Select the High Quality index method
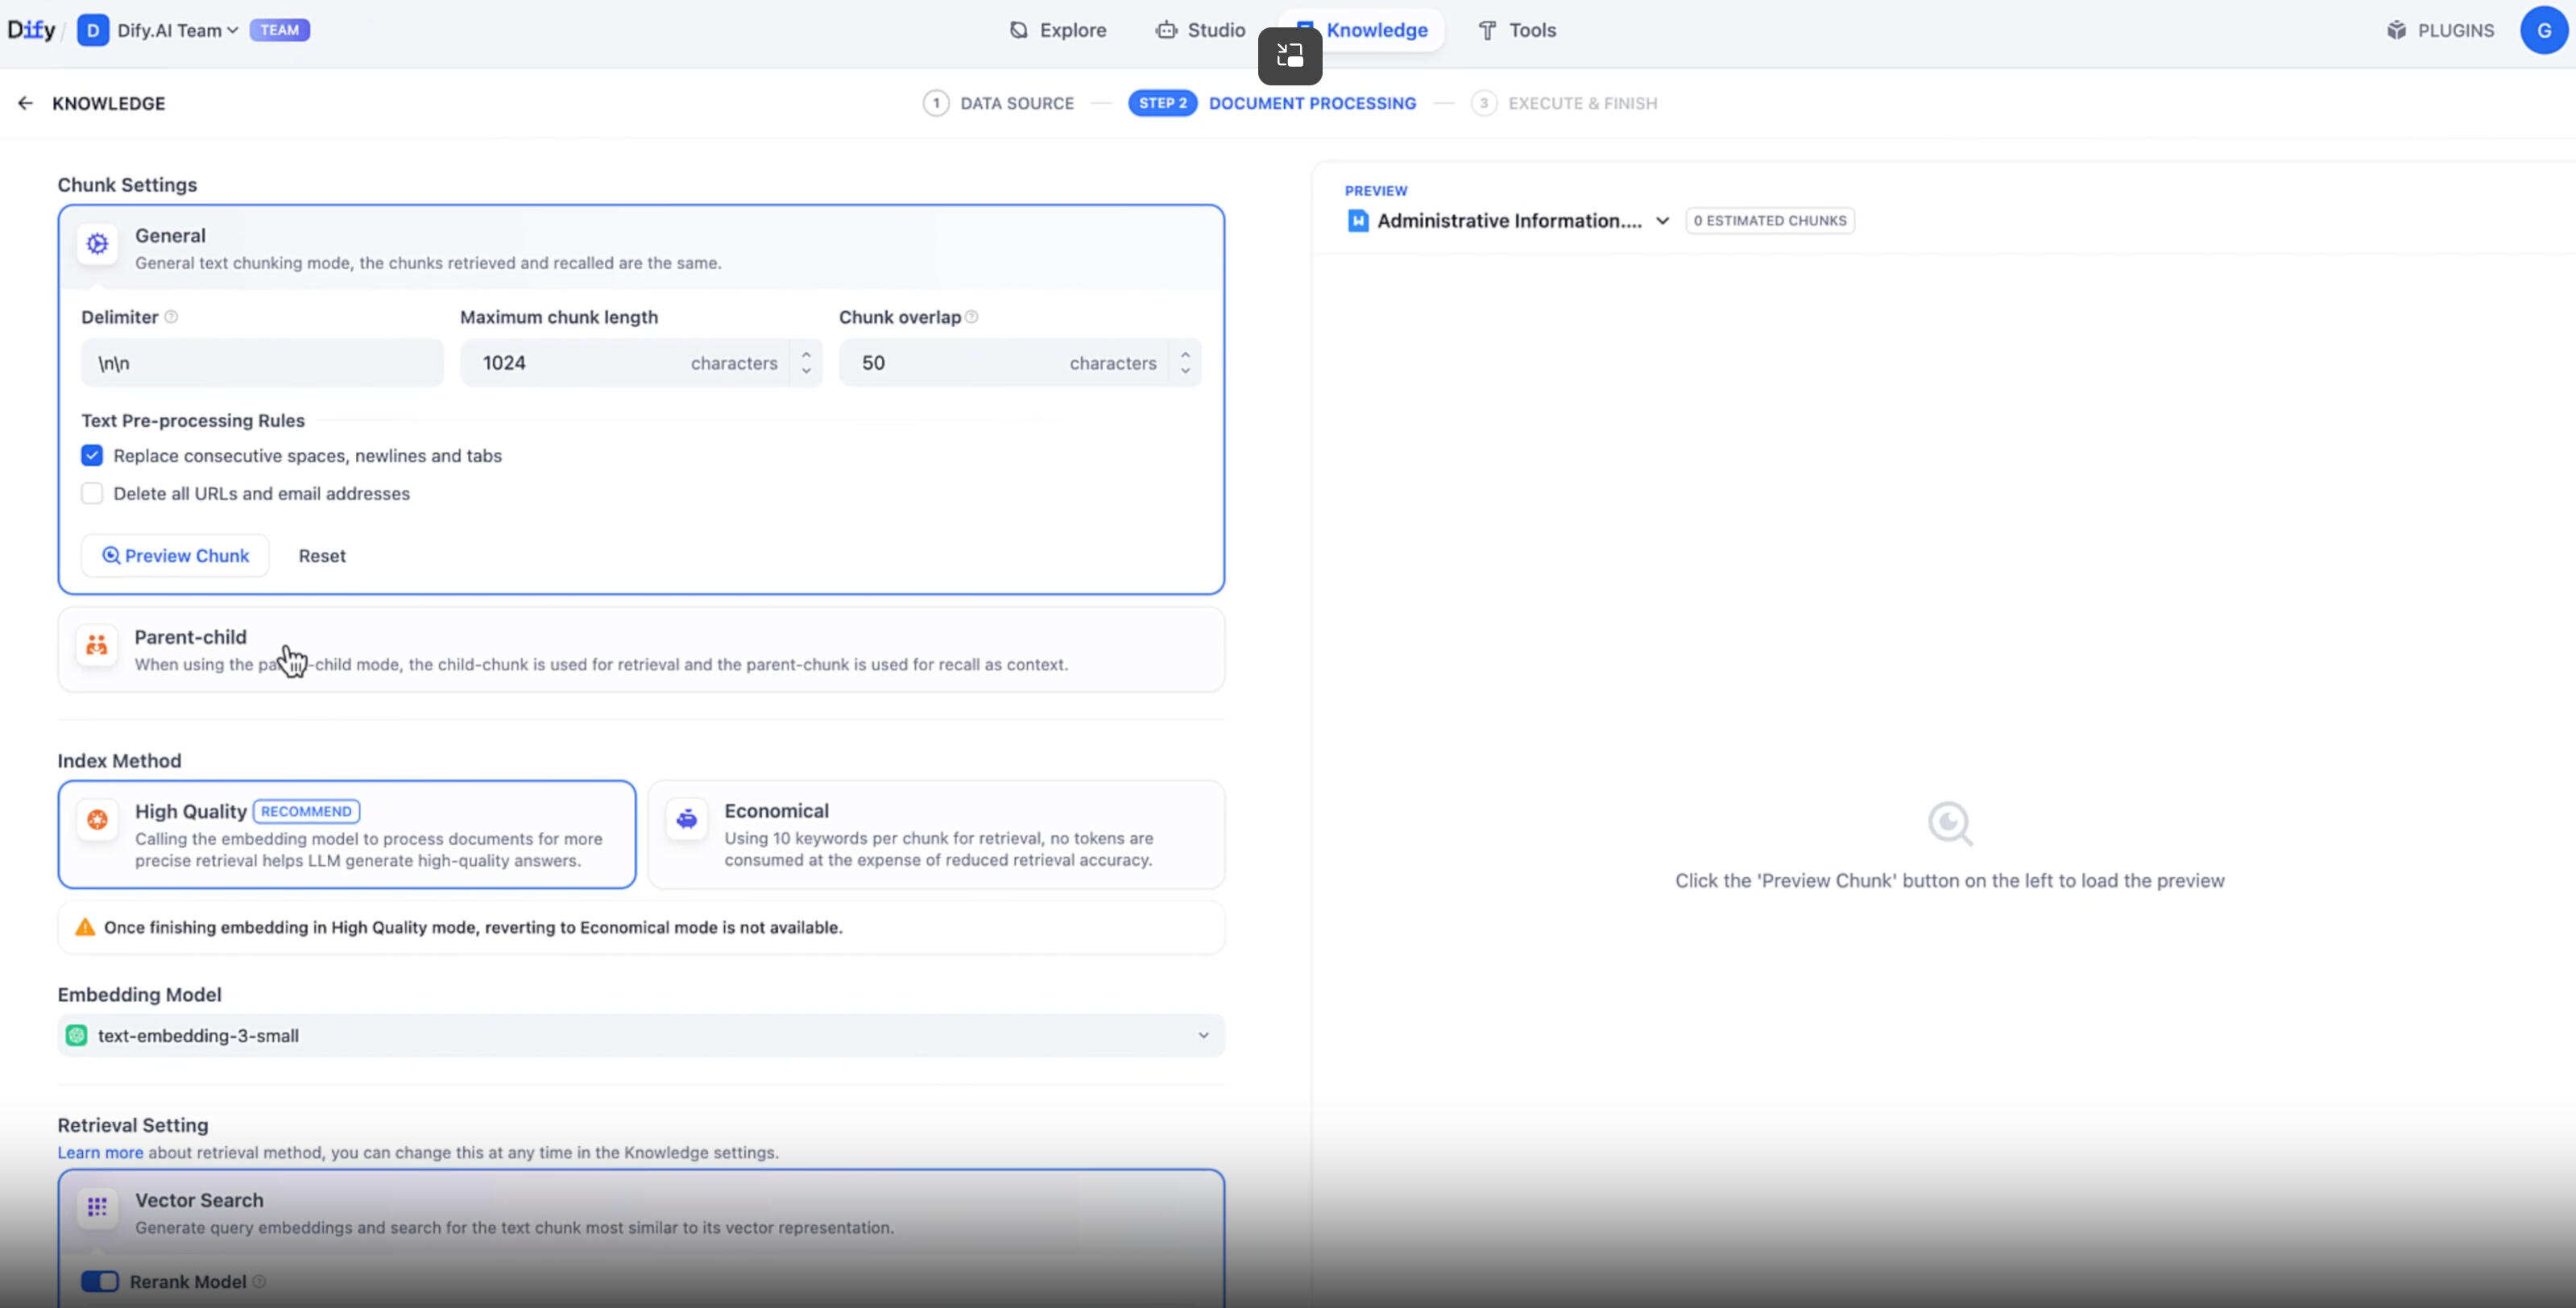The width and height of the screenshot is (2576, 1308). (x=347, y=834)
